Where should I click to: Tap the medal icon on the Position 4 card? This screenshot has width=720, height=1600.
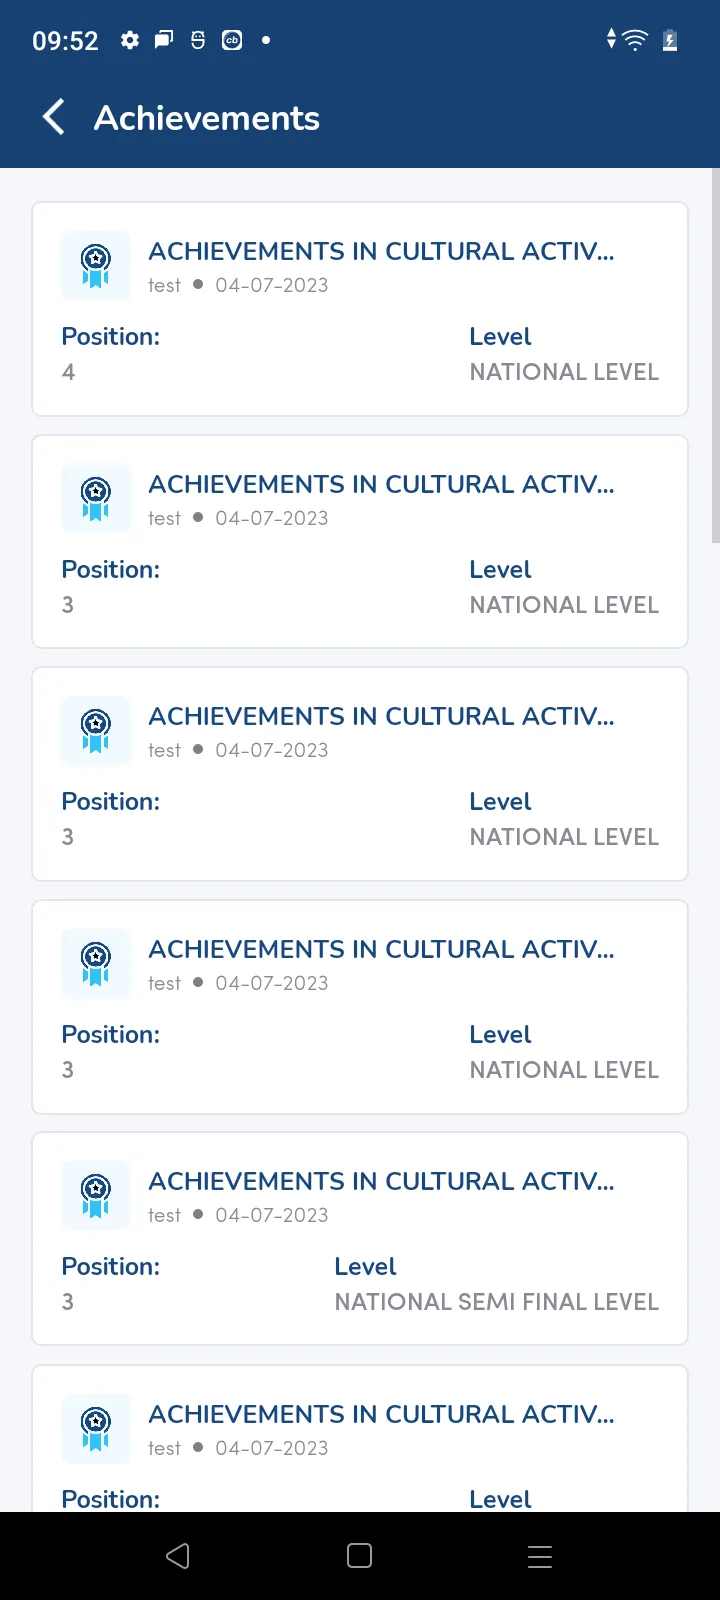pyautogui.click(x=96, y=266)
